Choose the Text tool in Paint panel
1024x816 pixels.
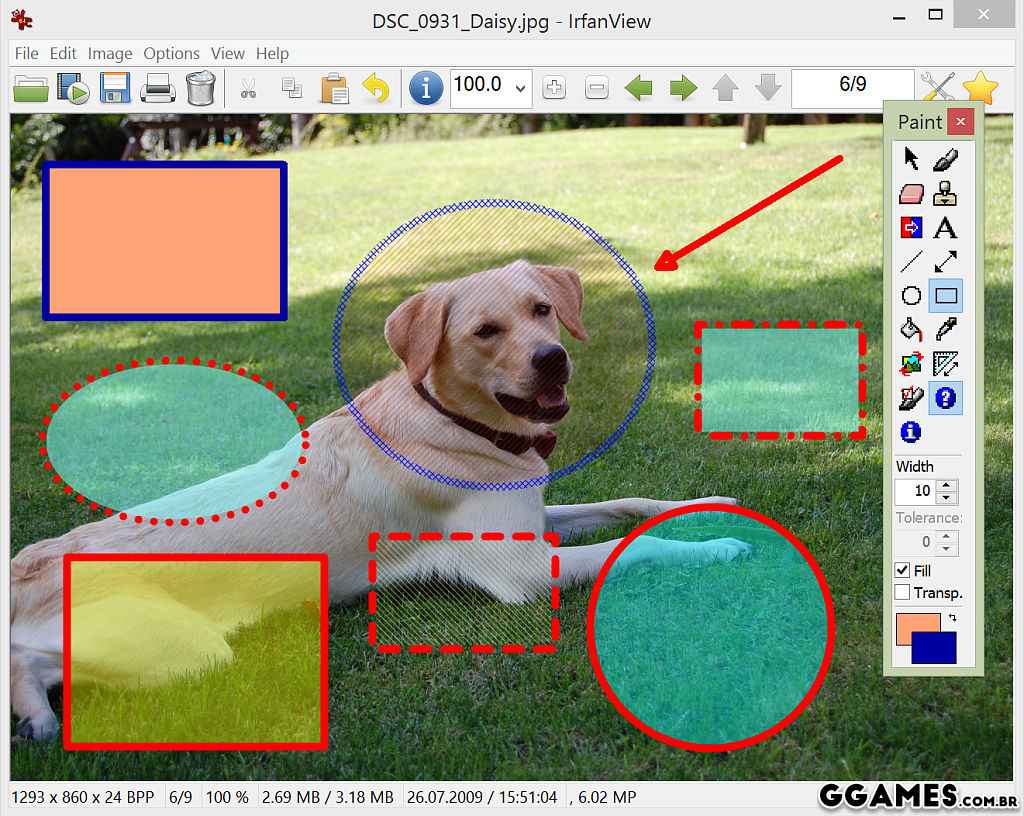click(x=945, y=227)
